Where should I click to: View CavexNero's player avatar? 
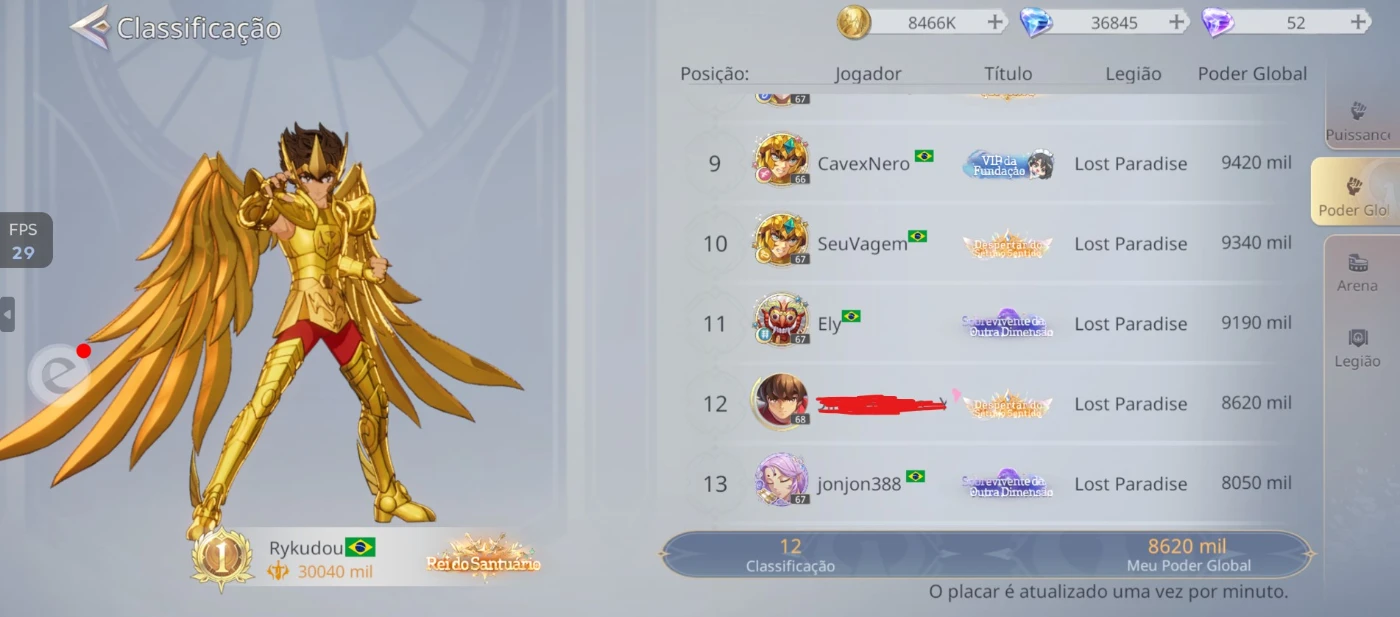pyautogui.click(x=781, y=160)
